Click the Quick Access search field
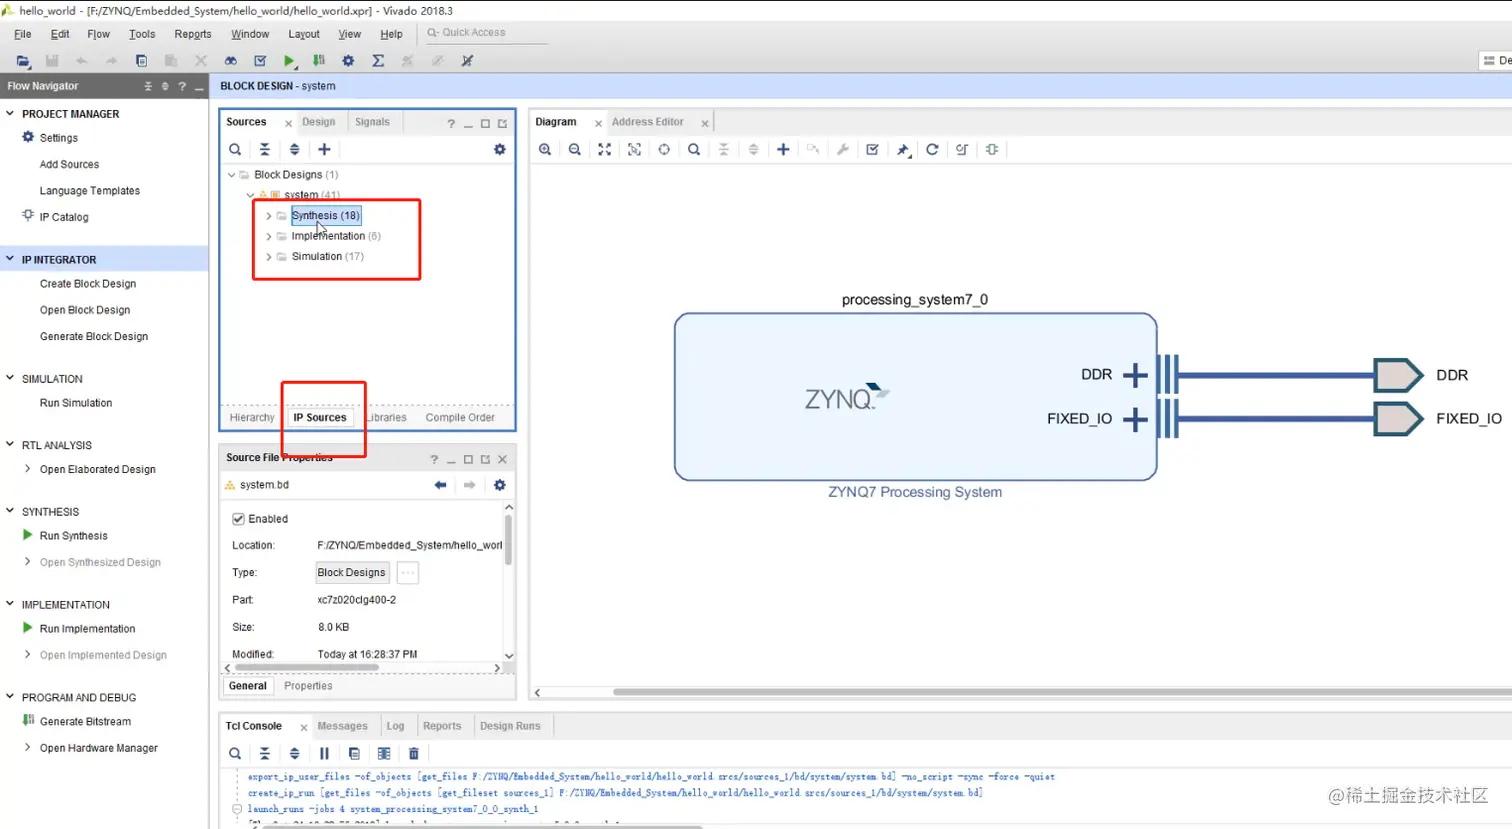Viewport: 1512px width, 829px height. [486, 33]
